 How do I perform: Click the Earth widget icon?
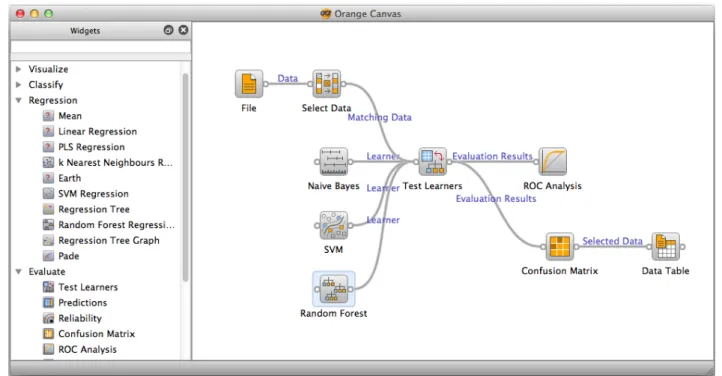click(x=48, y=178)
